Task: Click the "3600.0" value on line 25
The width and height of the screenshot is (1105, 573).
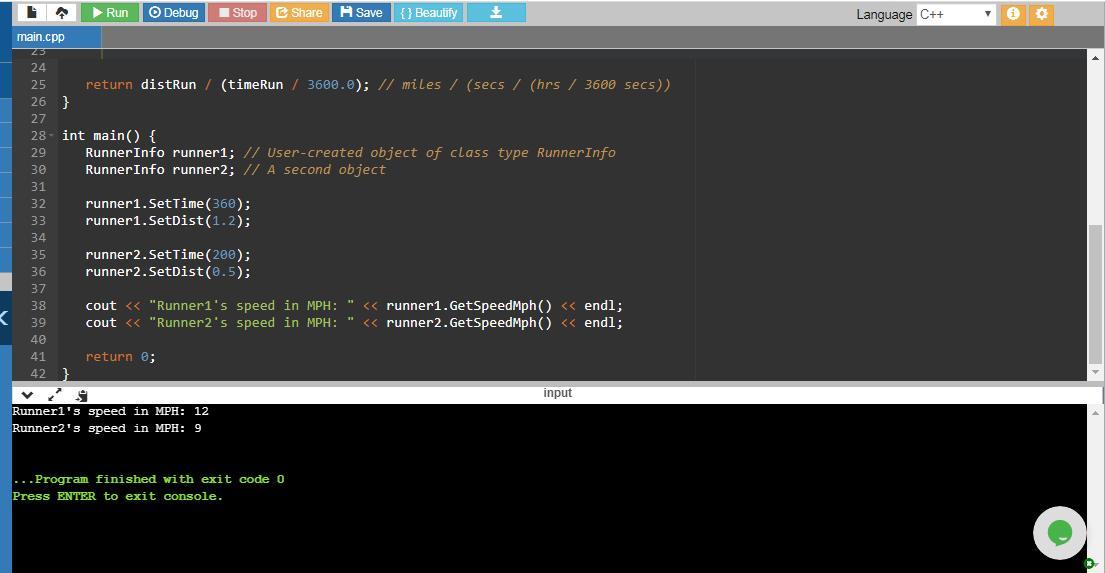Action: [331, 85]
